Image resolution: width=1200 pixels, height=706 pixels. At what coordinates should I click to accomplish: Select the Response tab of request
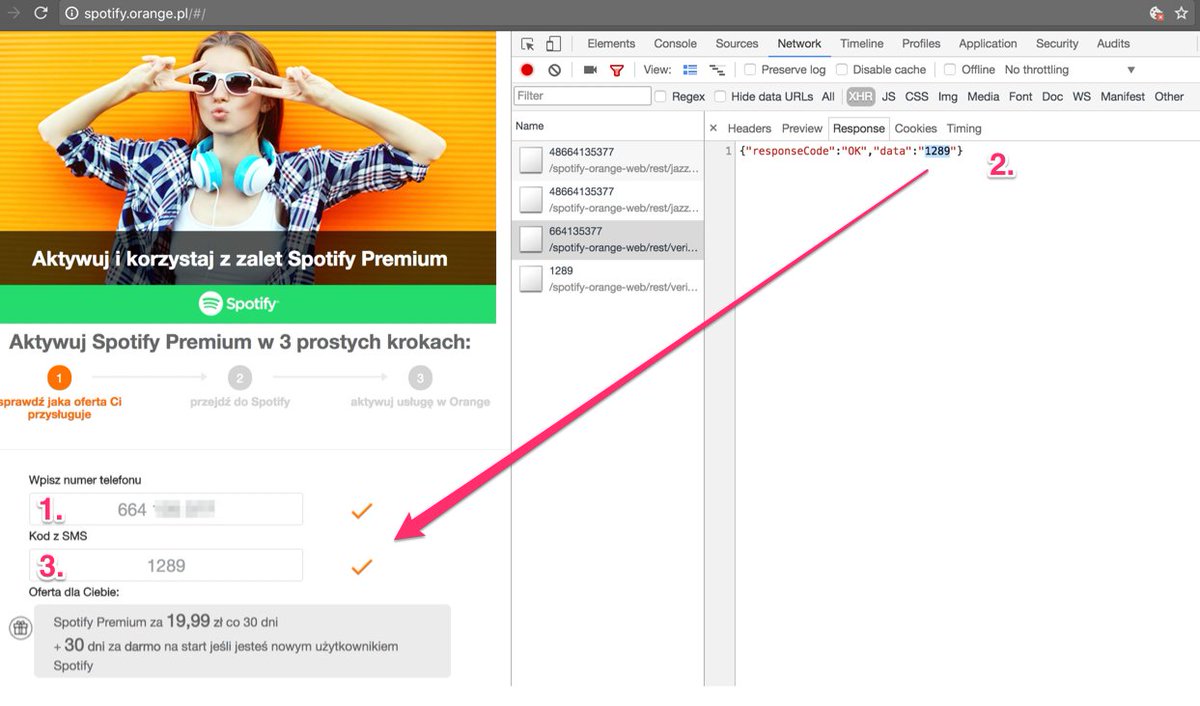click(x=859, y=128)
